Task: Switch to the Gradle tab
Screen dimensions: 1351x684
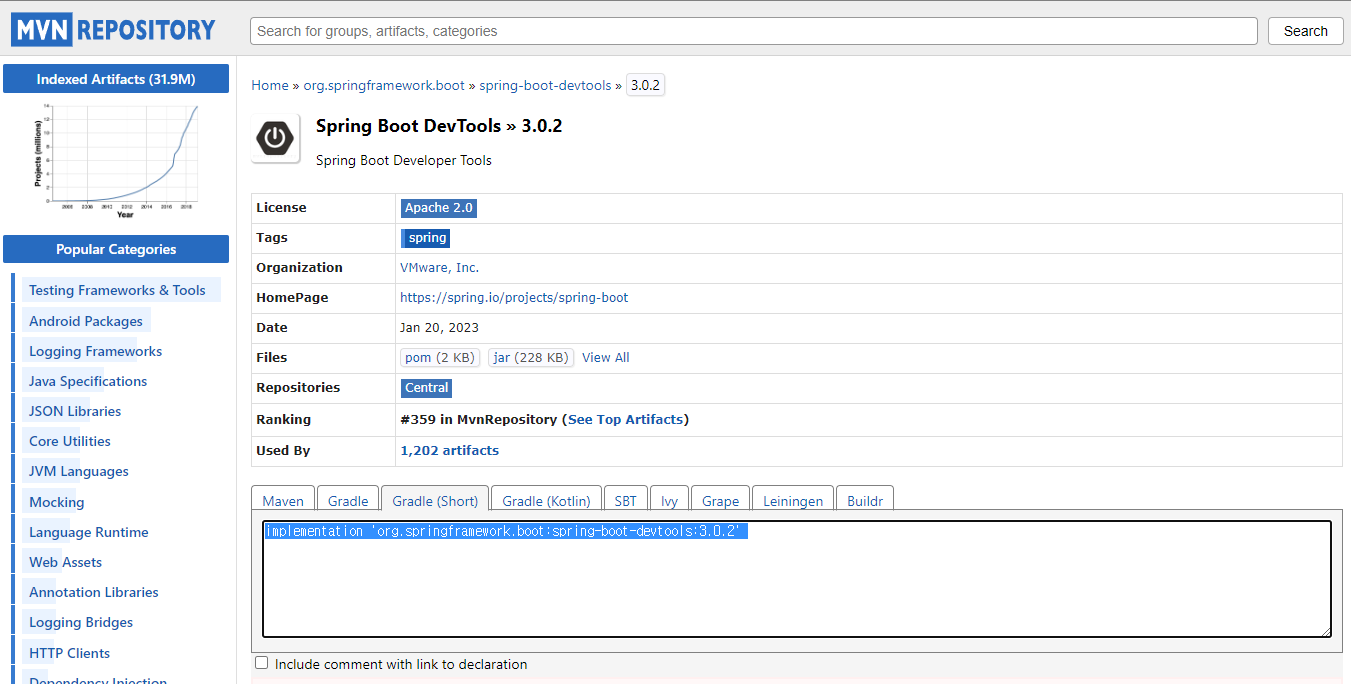Action: tap(348, 501)
